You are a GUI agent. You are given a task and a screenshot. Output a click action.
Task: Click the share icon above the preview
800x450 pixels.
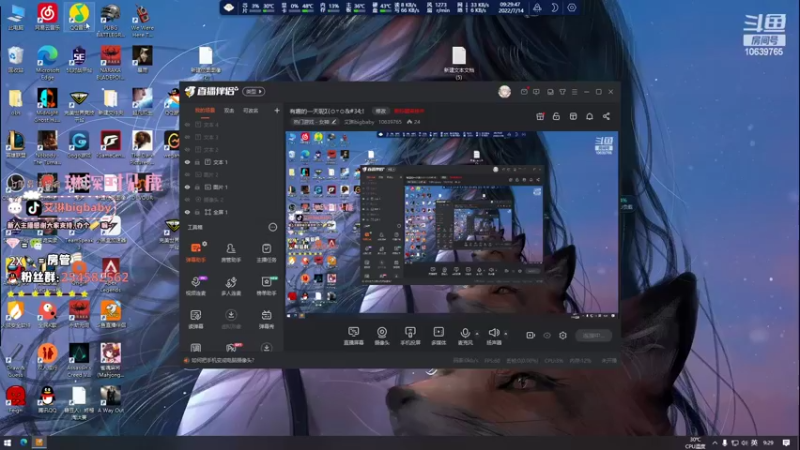606,116
